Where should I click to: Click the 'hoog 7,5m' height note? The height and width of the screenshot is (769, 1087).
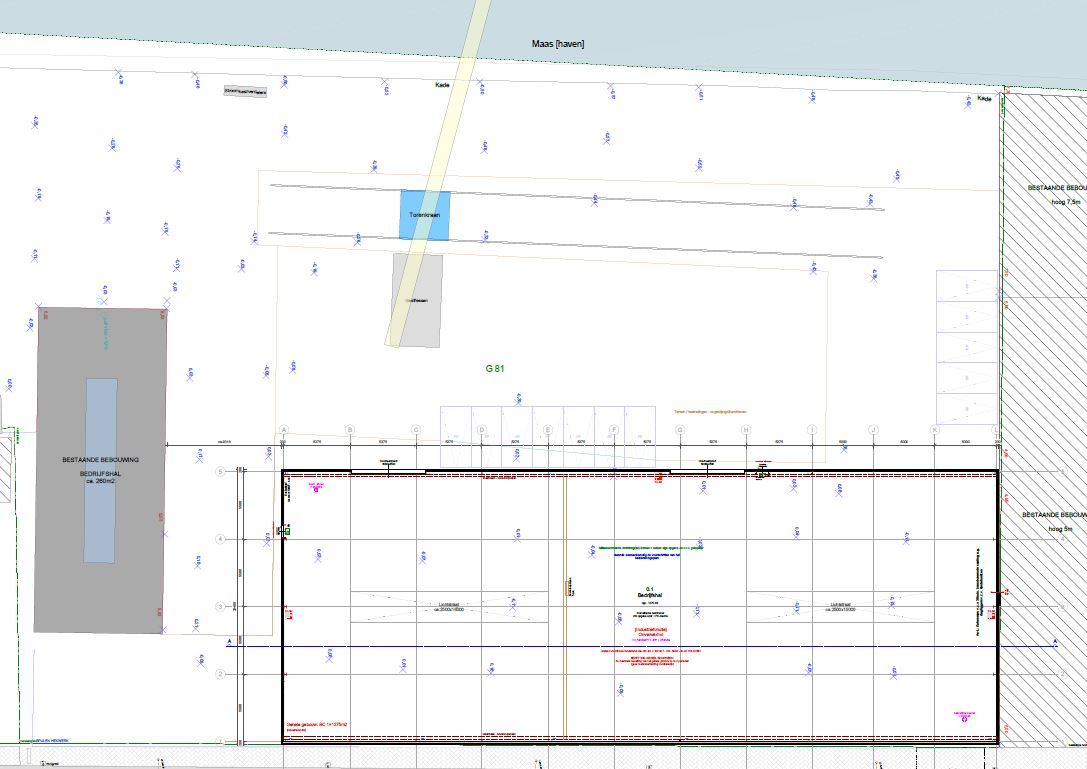(x=1066, y=202)
